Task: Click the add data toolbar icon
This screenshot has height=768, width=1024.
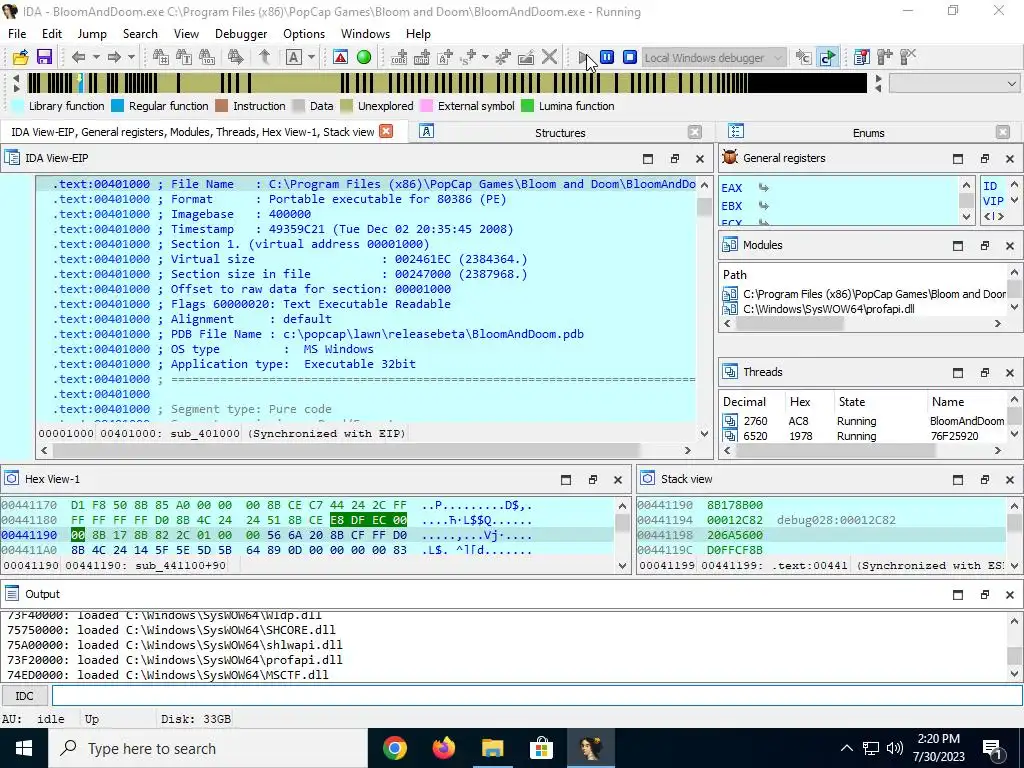Action: coord(422,57)
